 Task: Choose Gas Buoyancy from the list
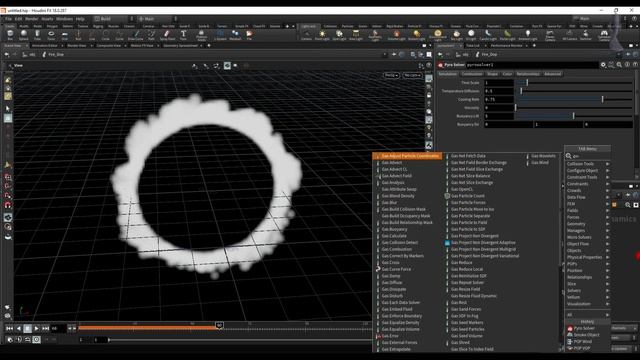click(394, 229)
